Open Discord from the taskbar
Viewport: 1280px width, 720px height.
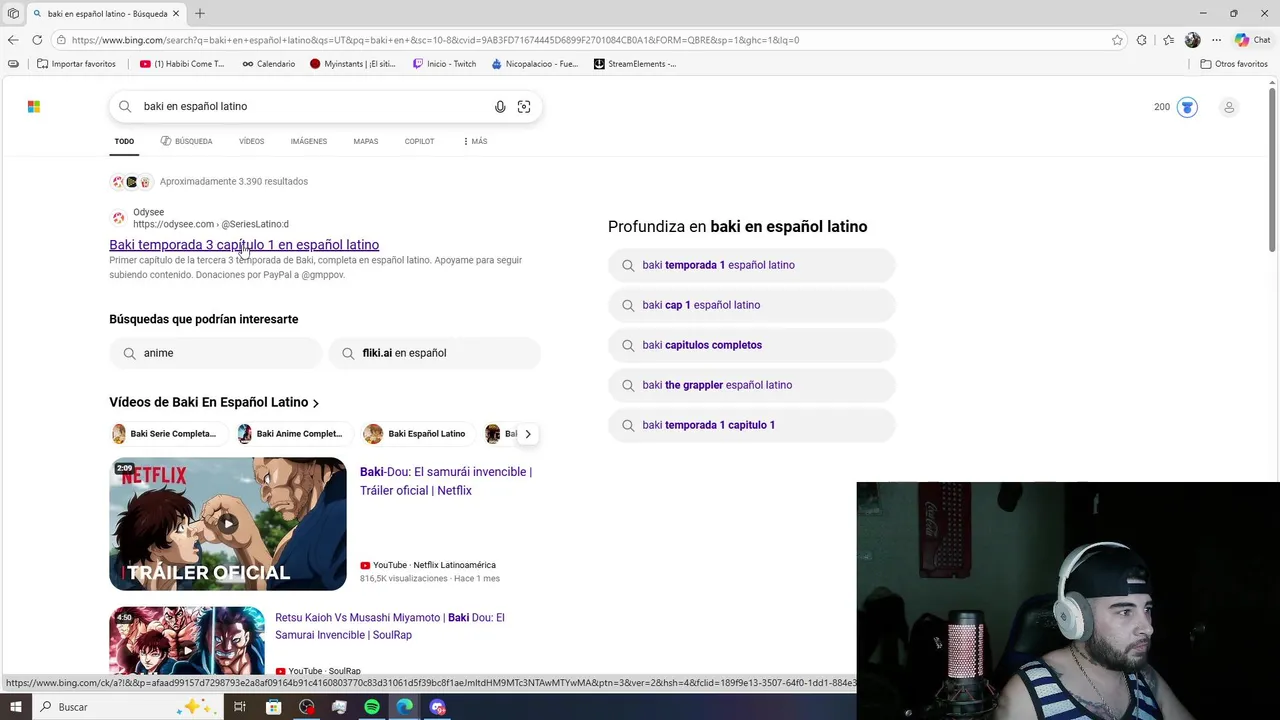click(438, 707)
